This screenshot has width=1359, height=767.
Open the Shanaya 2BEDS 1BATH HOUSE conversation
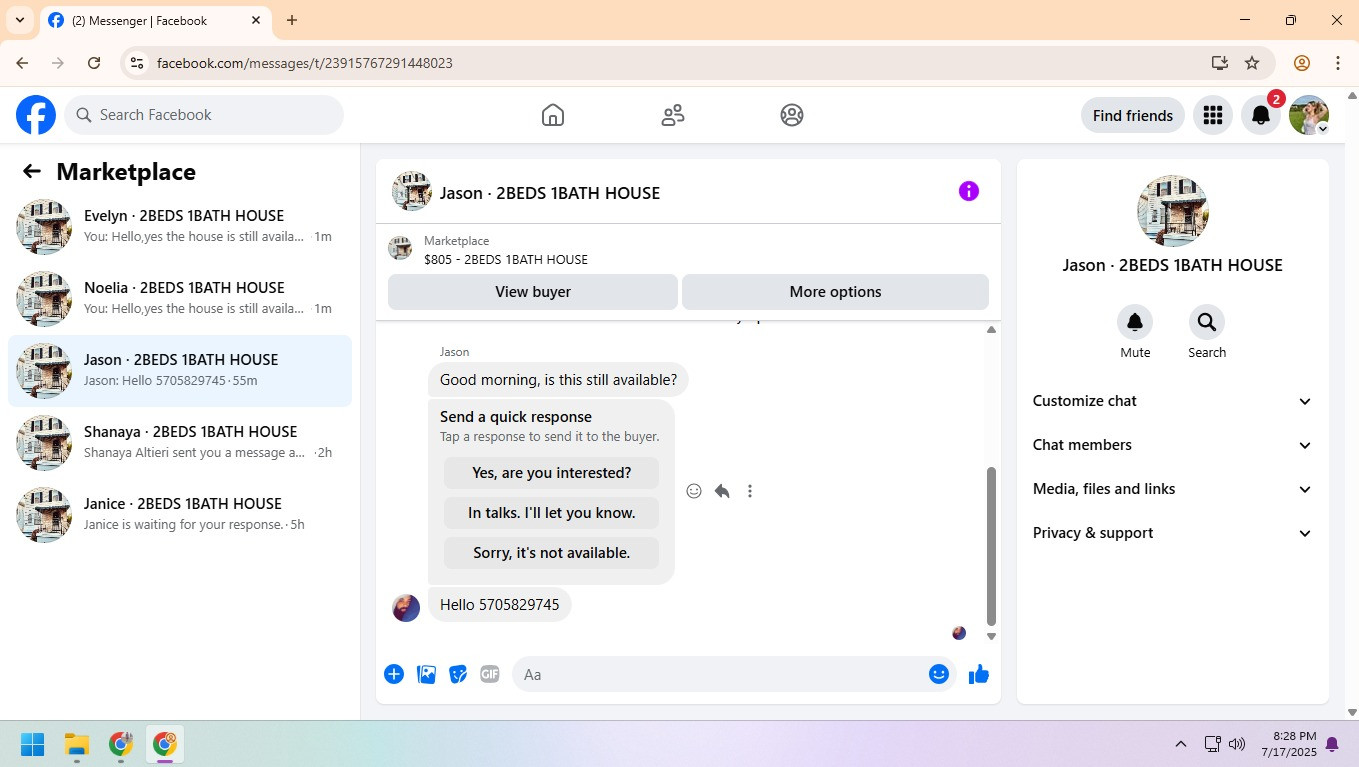(x=180, y=443)
